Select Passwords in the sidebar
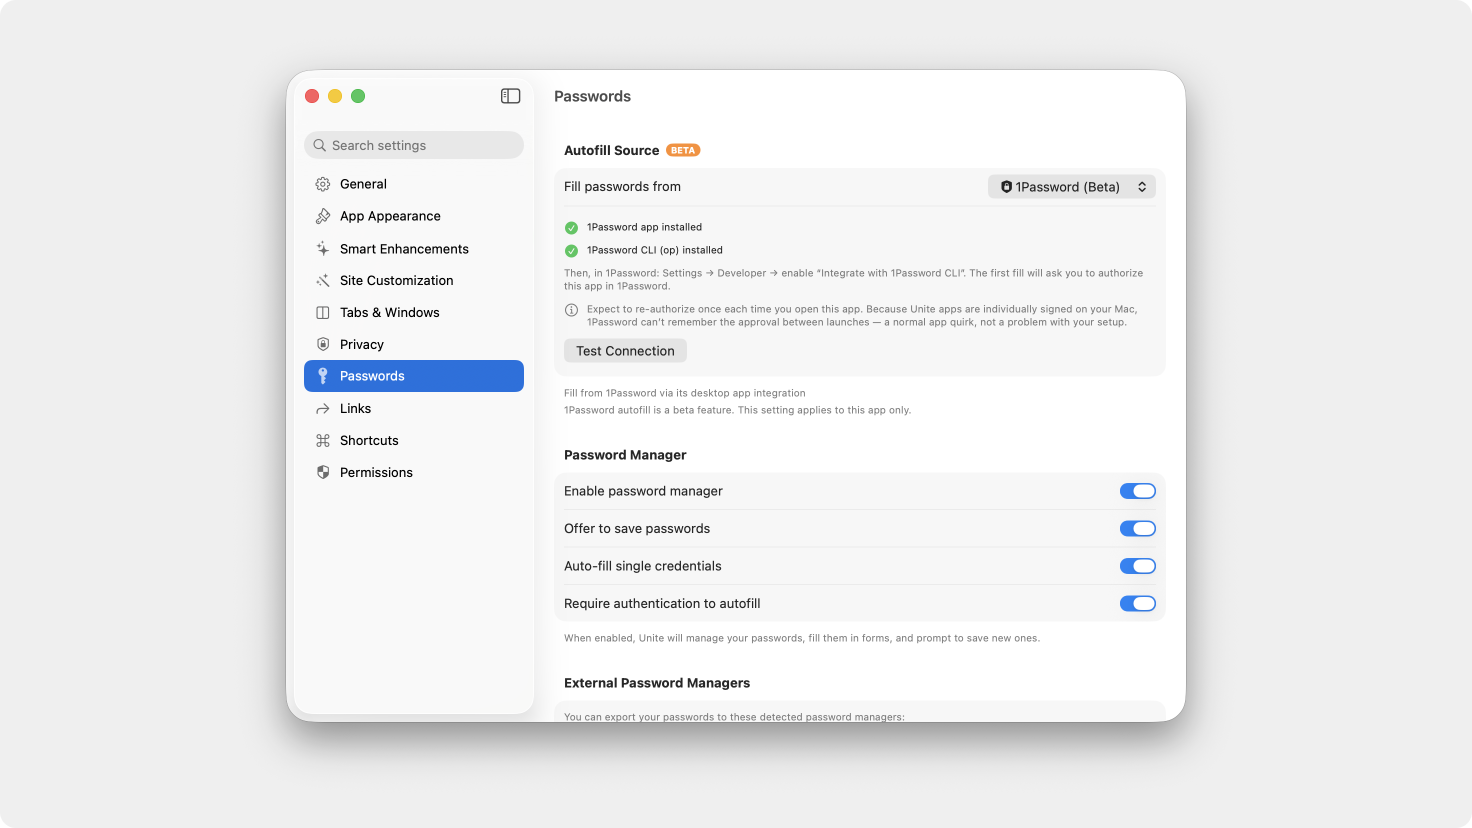The image size is (1472, 828). 414,376
